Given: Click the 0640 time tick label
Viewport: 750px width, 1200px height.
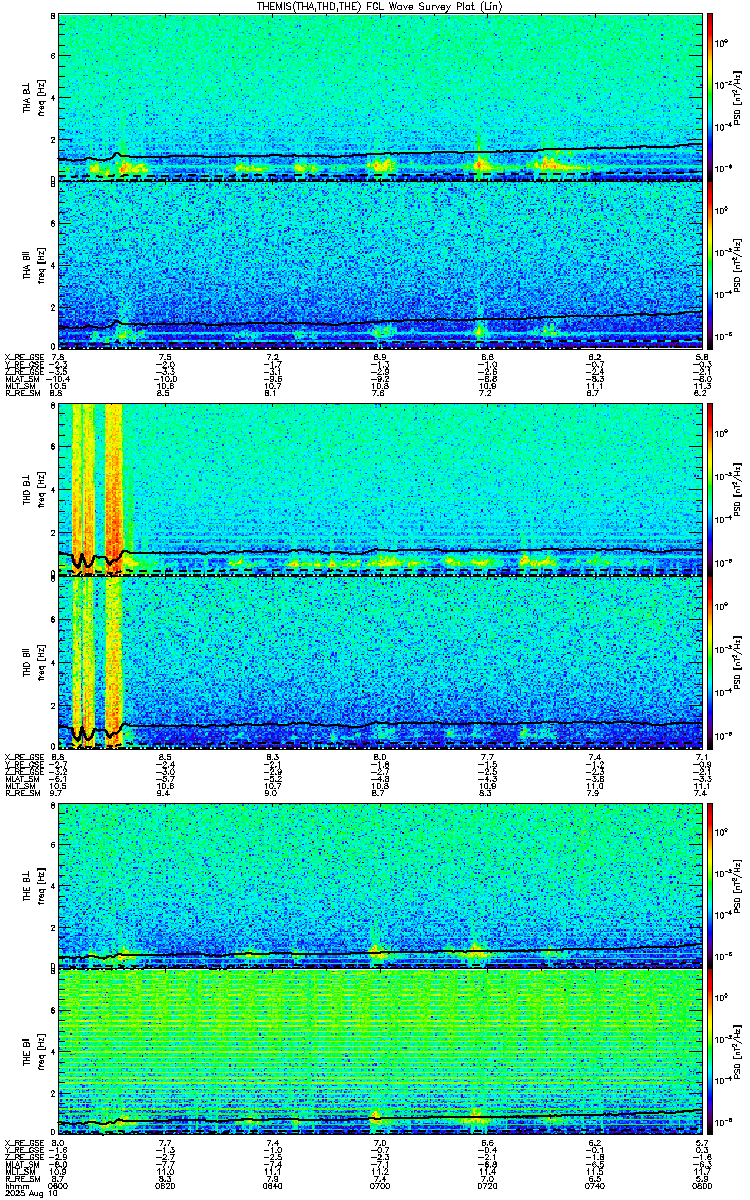Looking at the screenshot, I should click(273, 1186).
